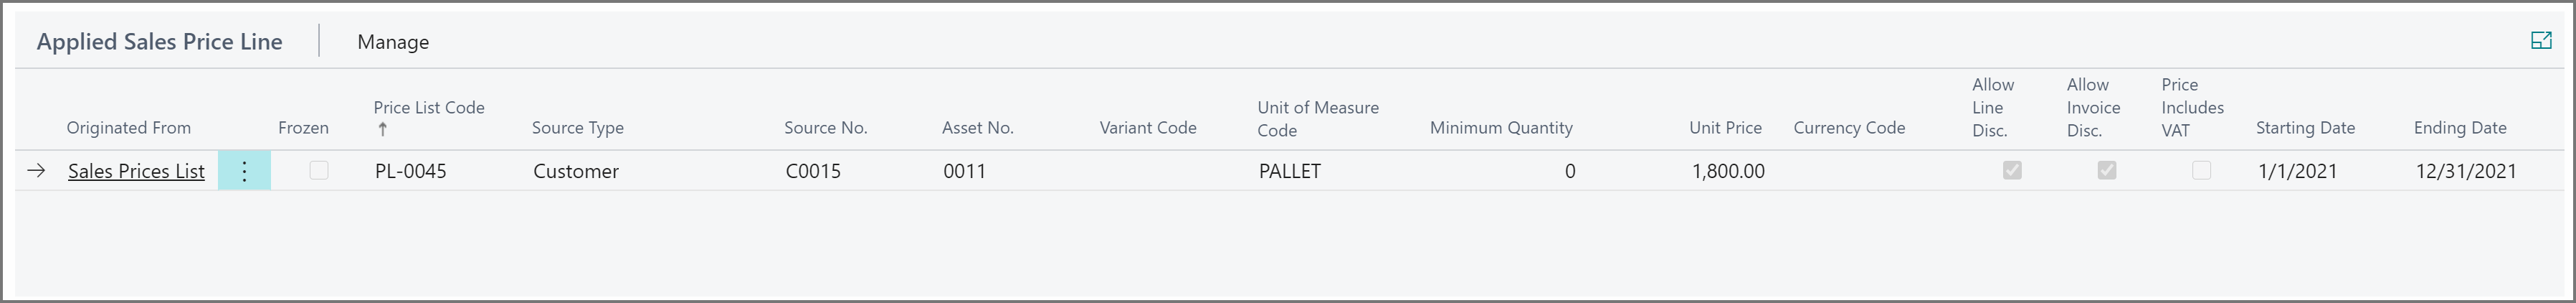The image size is (2576, 303).
Task: Open the Sales Prices List link
Action: click(136, 172)
